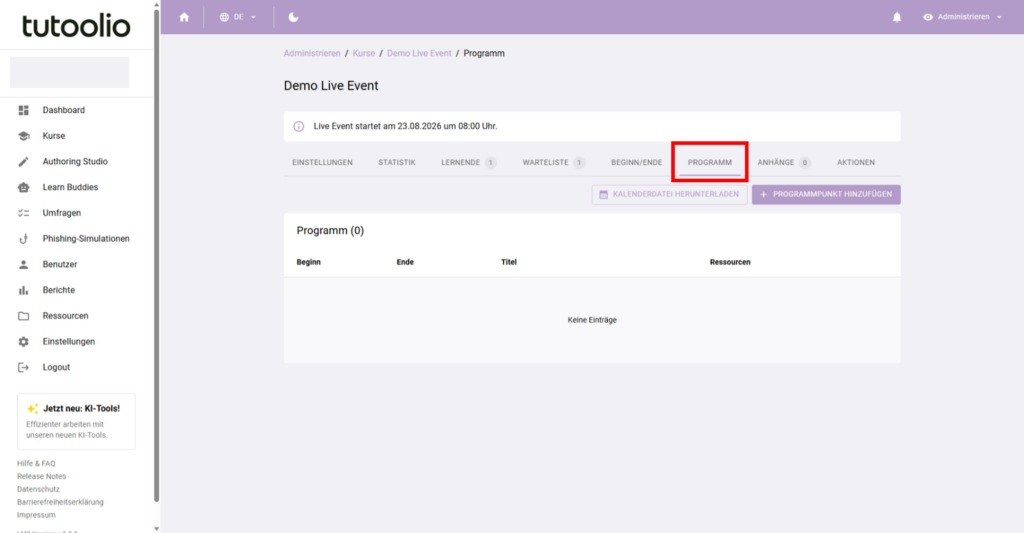Open the Release Notes link

pyautogui.click(x=41, y=477)
